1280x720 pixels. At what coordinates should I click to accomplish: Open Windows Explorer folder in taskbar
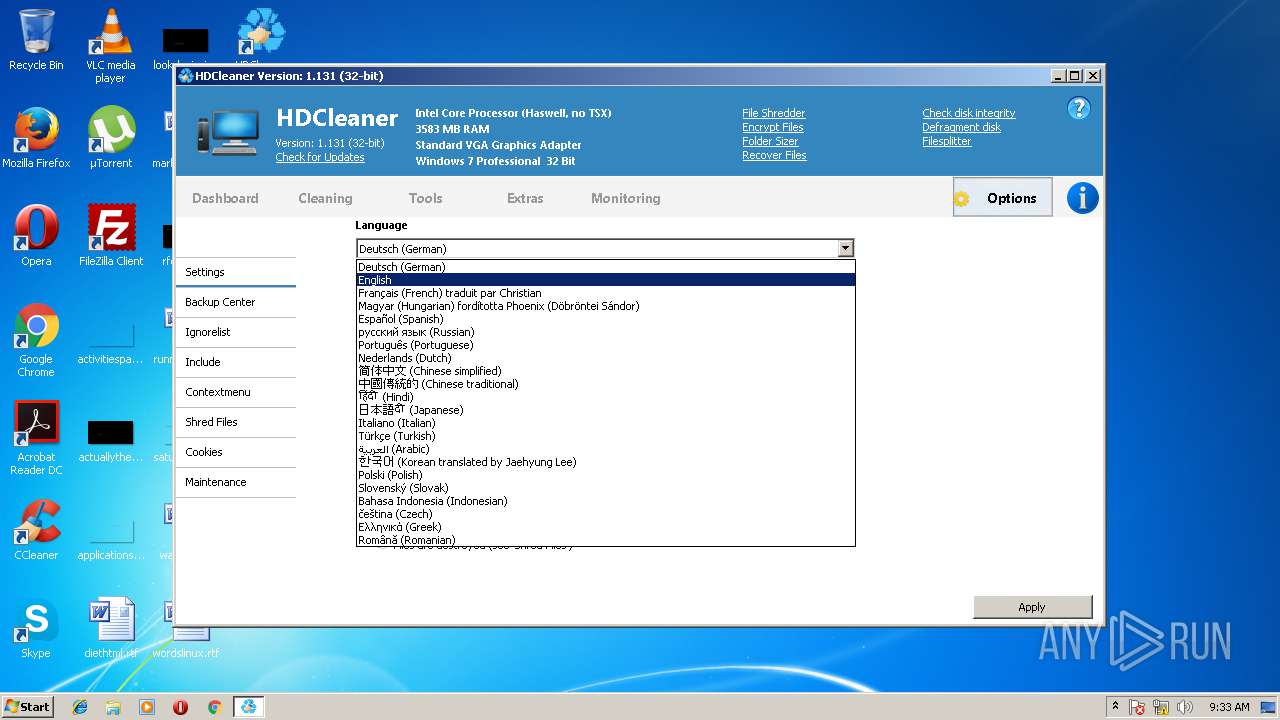click(113, 707)
